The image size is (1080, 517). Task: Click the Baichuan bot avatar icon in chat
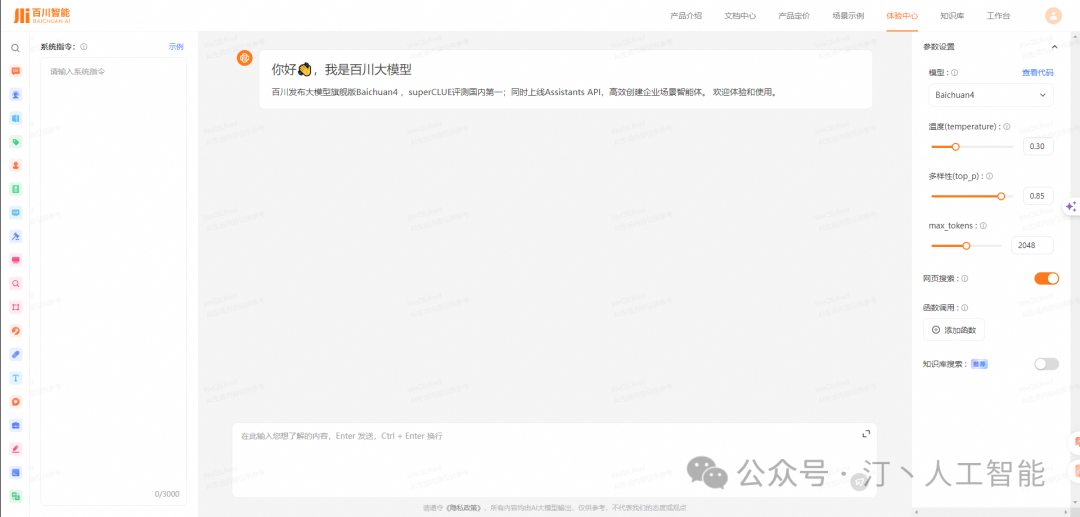tap(245, 58)
